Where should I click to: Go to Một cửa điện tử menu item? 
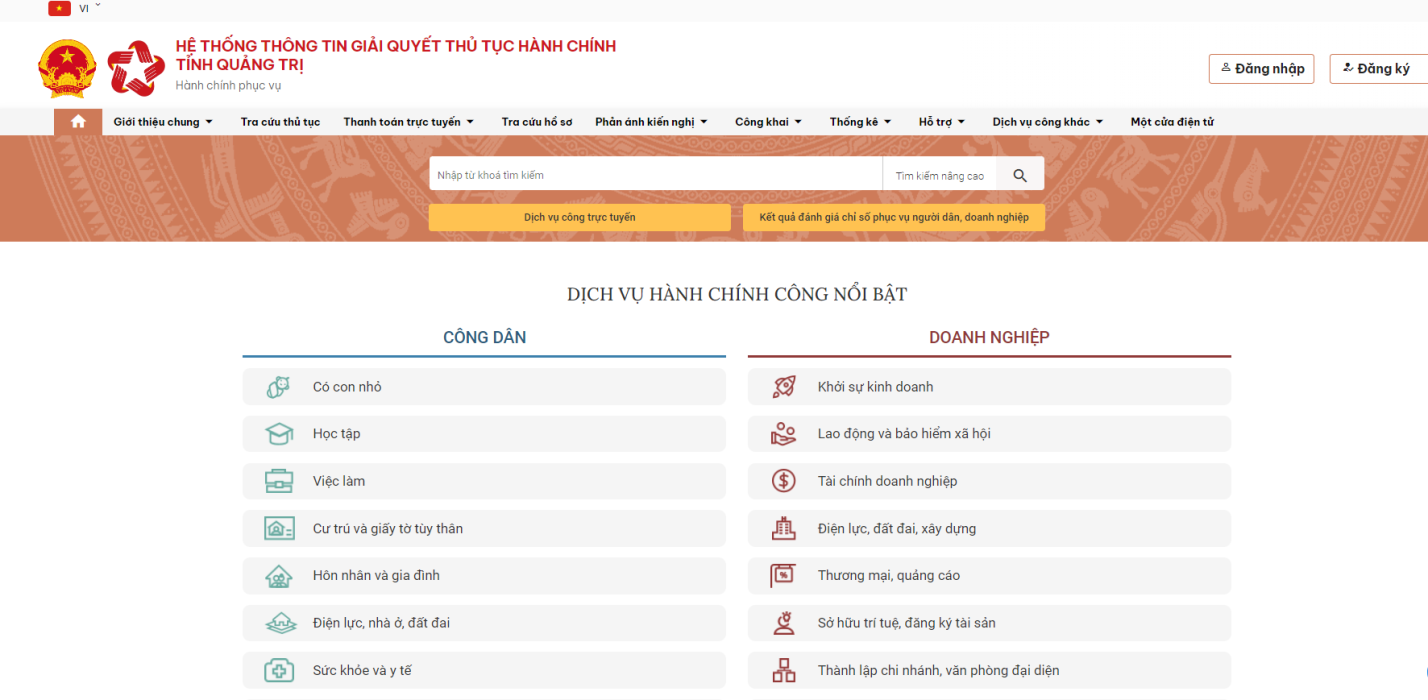point(1172,122)
